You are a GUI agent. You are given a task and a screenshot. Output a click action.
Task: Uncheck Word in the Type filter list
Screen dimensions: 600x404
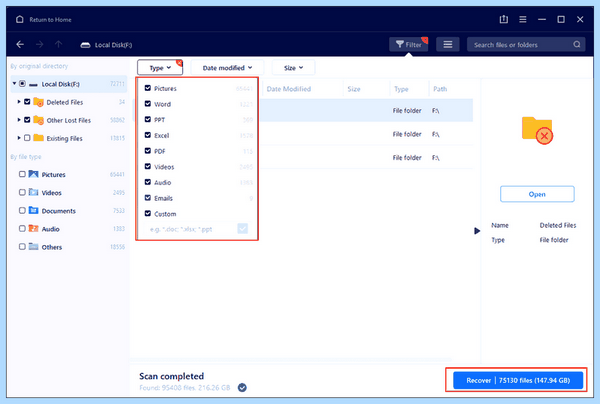[148, 104]
